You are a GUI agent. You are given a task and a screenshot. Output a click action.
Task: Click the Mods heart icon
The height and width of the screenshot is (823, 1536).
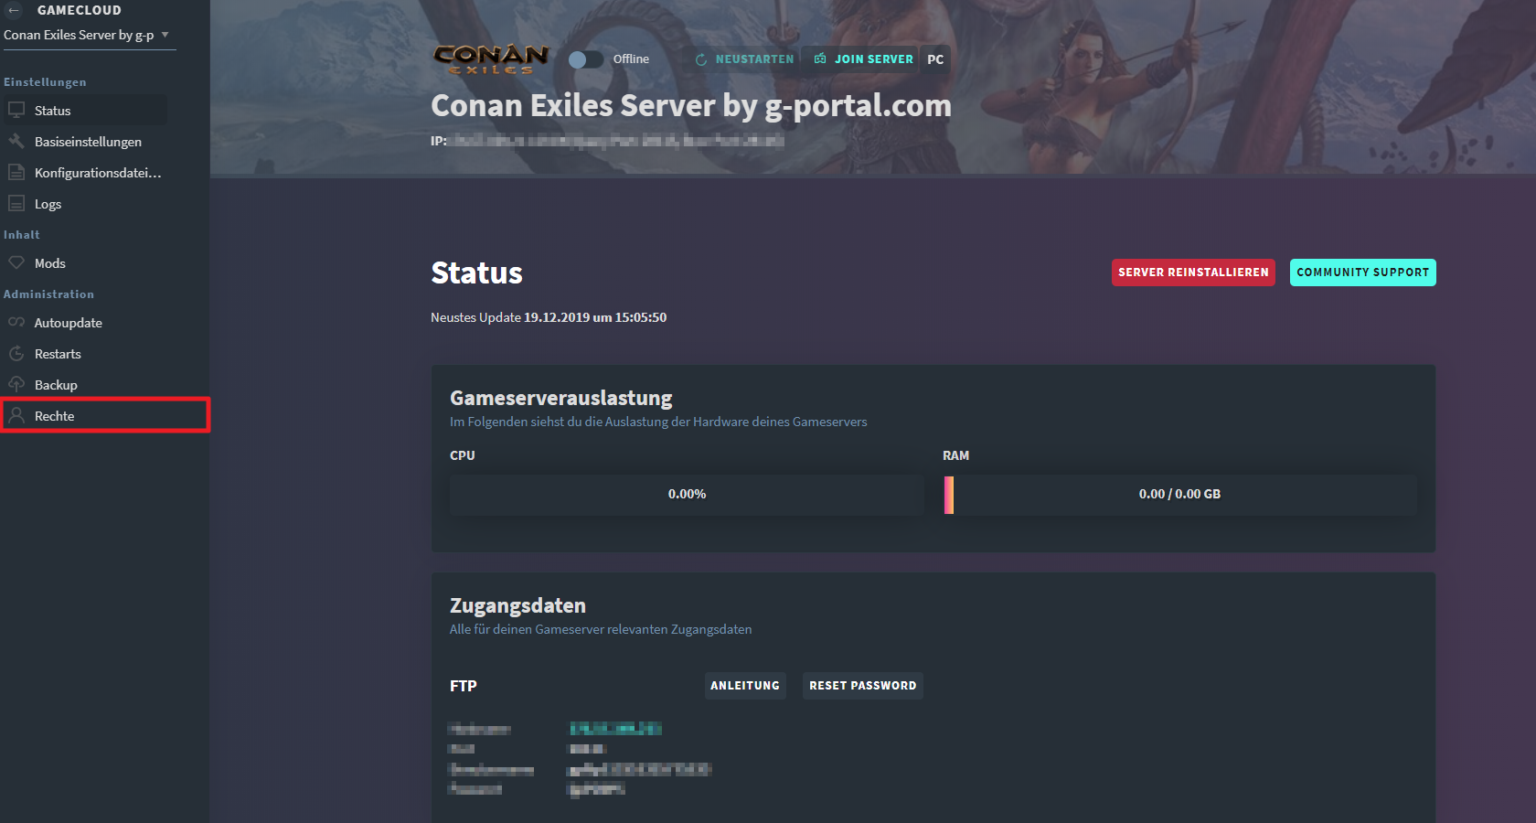point(16,263)
